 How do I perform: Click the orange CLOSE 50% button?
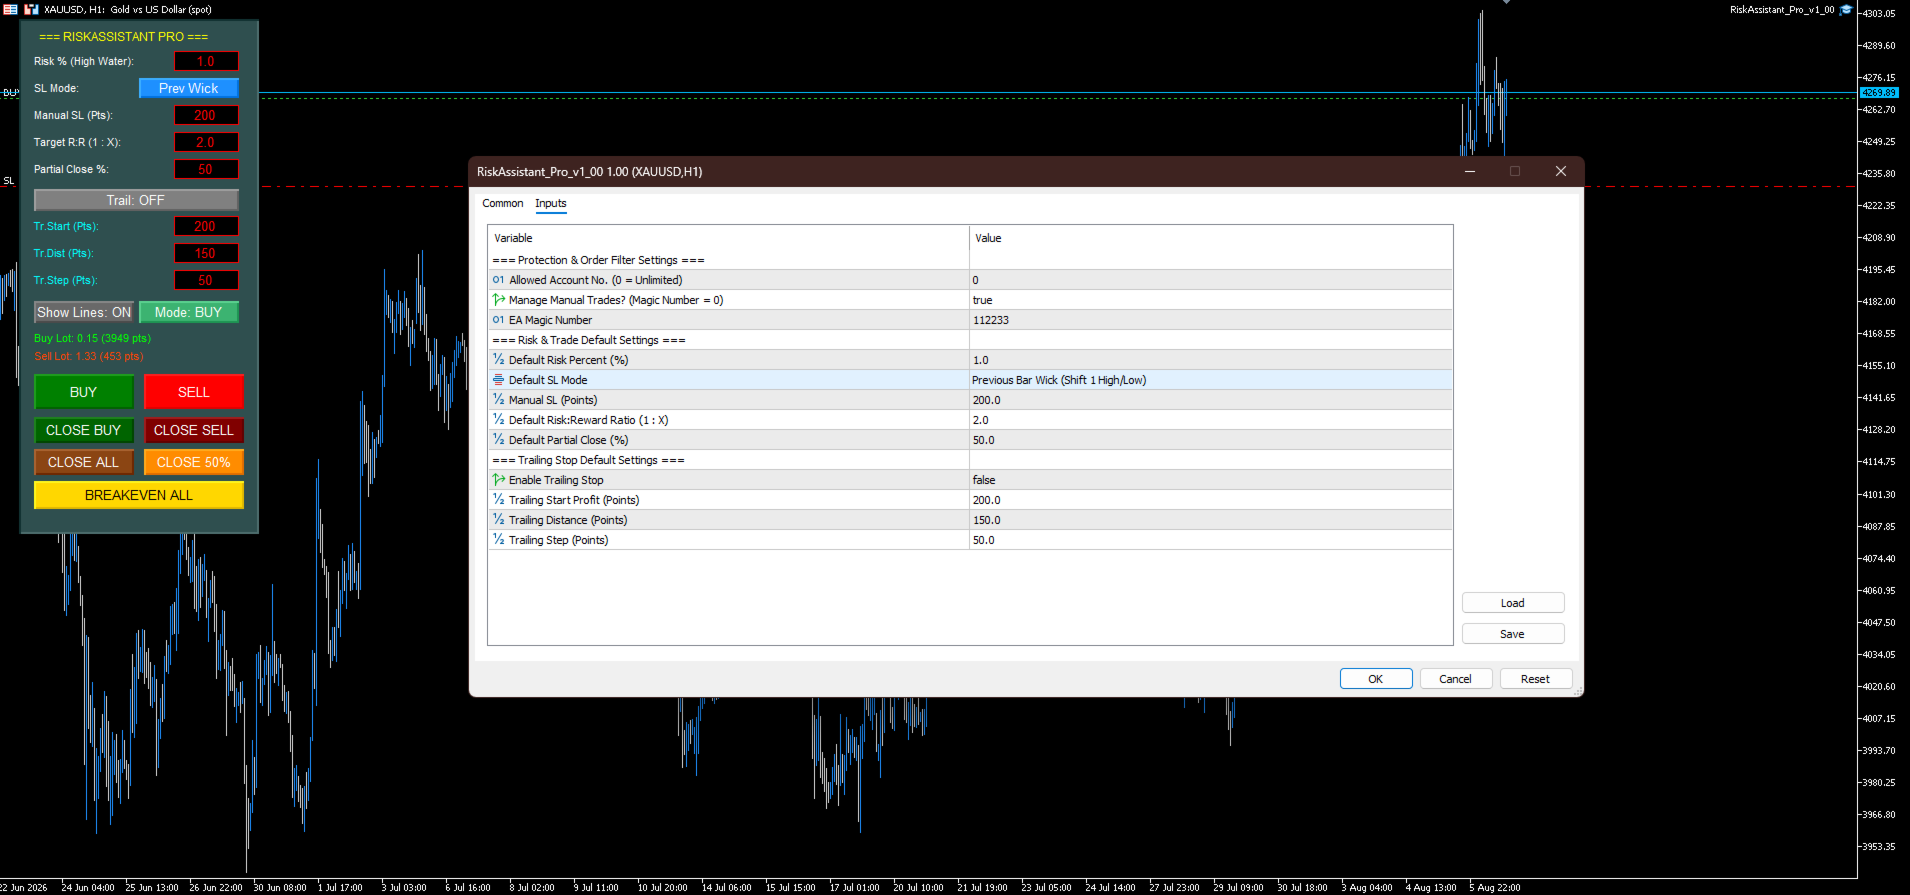[194, 462]
